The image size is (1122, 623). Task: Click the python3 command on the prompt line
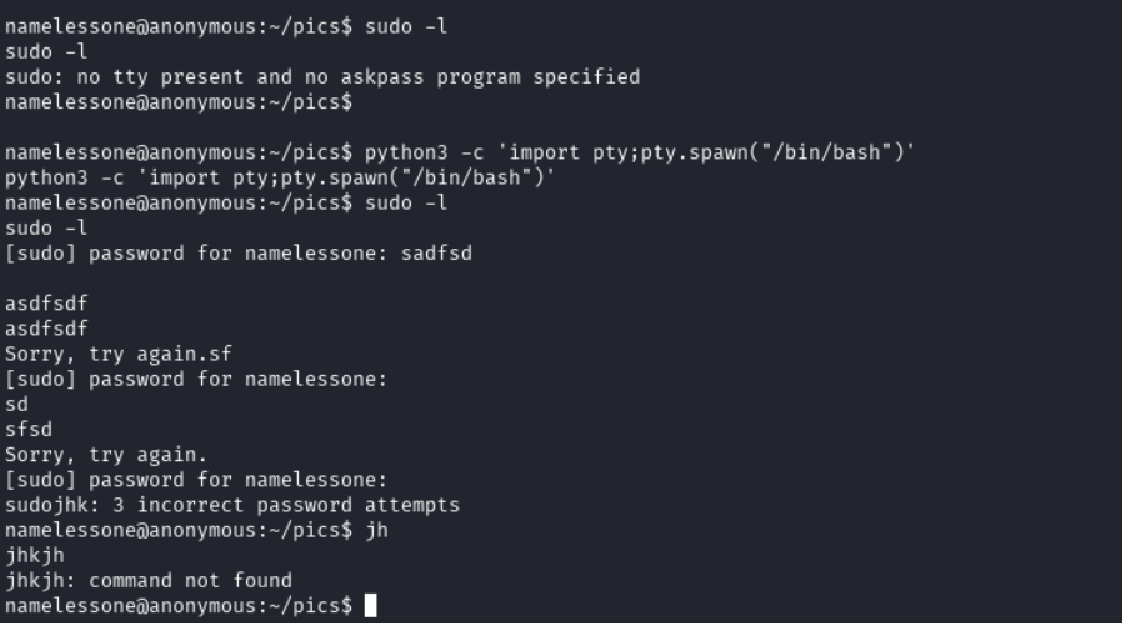click(640, 153)
